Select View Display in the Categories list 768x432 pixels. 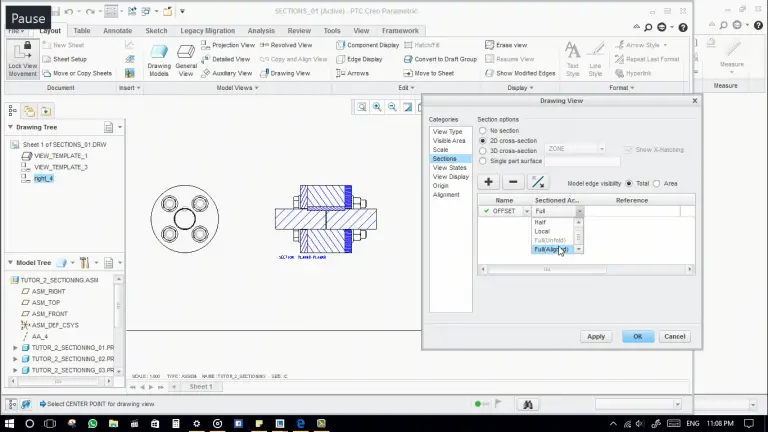click(x=450, y=176)
